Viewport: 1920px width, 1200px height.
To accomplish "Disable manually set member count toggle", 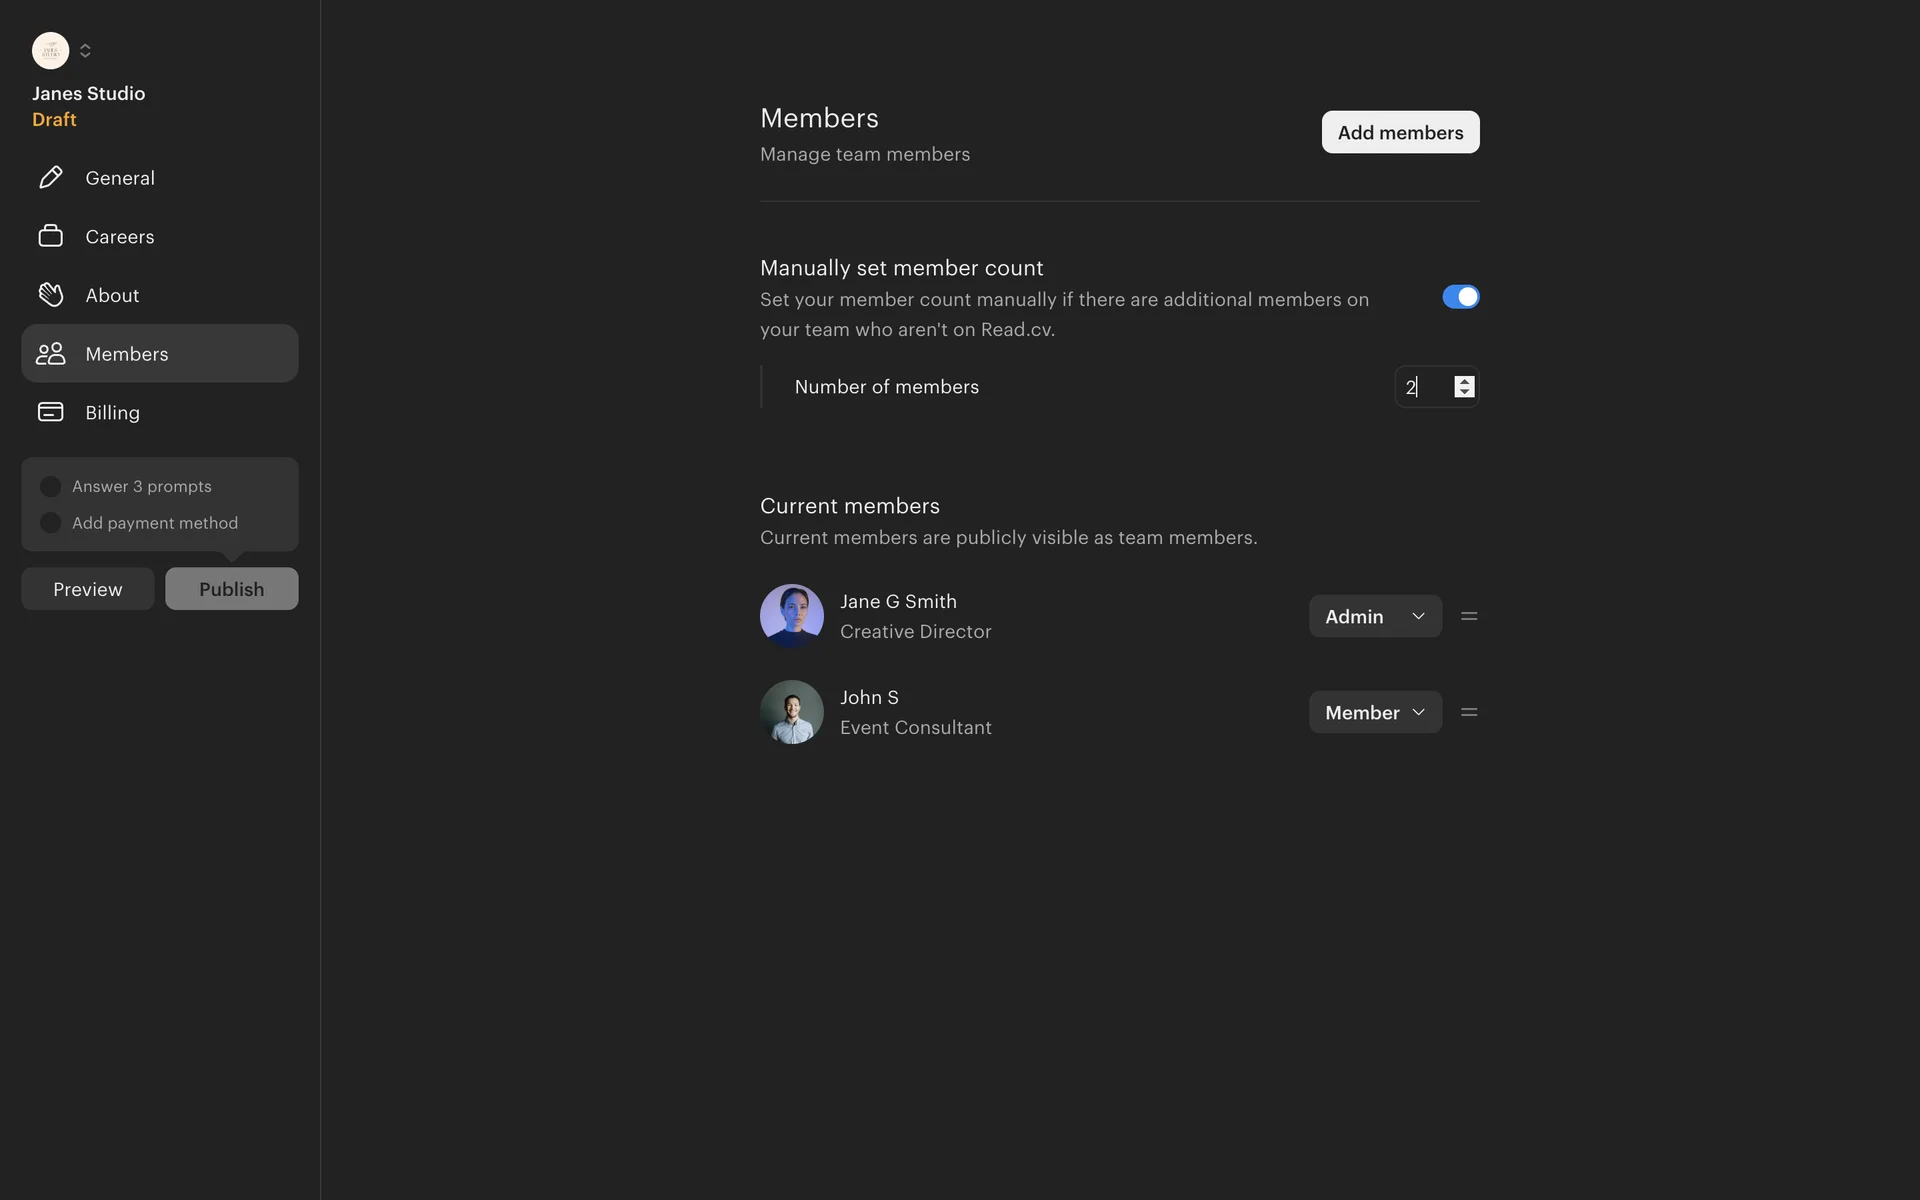I will click(1460, 297).
